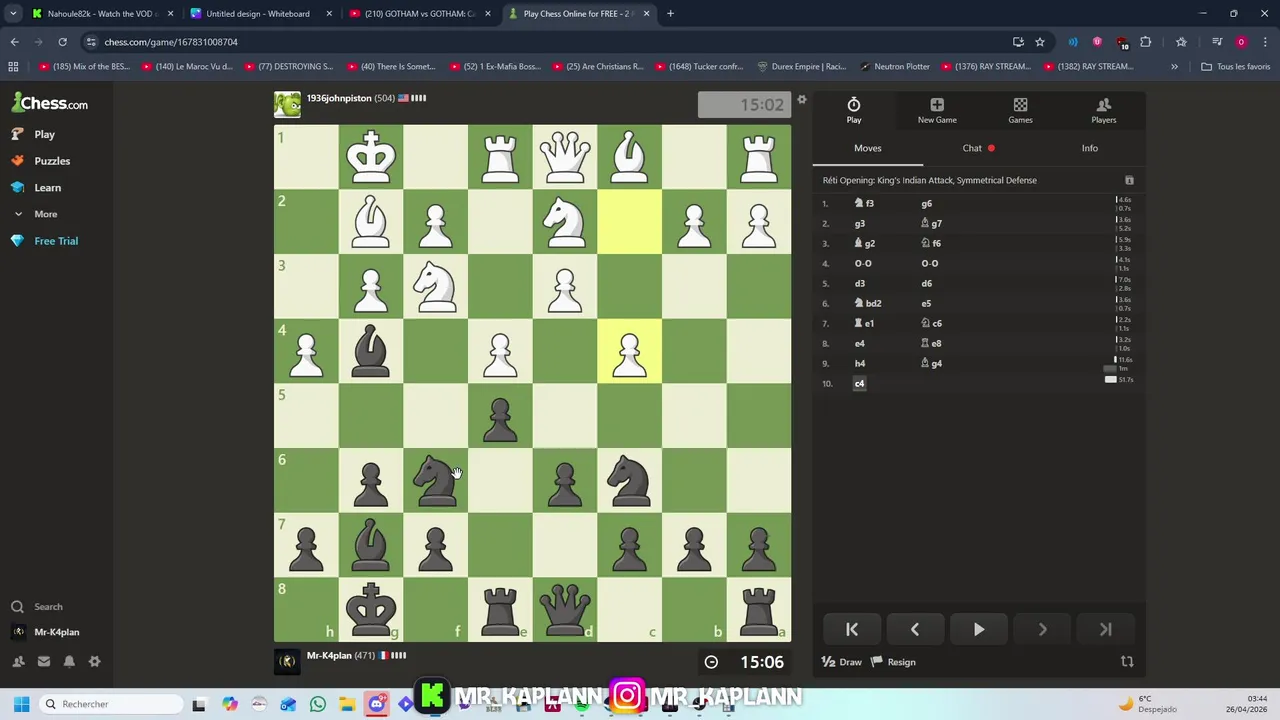Click the browser back arrow
The image size is (1280, 720).
(14, 42)
